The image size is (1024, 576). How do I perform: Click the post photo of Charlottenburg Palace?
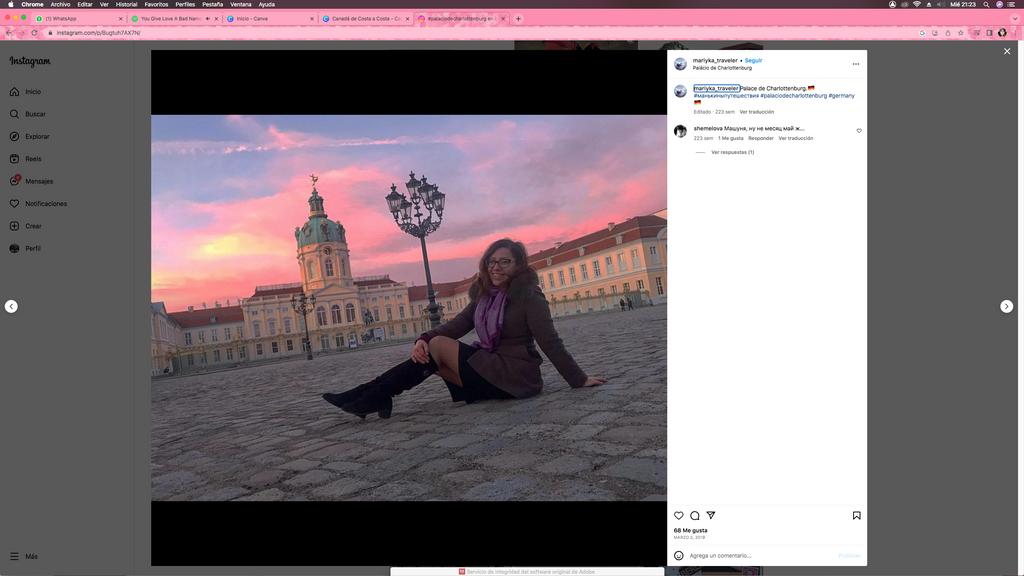pyautogui.click(x=409, y=308)
